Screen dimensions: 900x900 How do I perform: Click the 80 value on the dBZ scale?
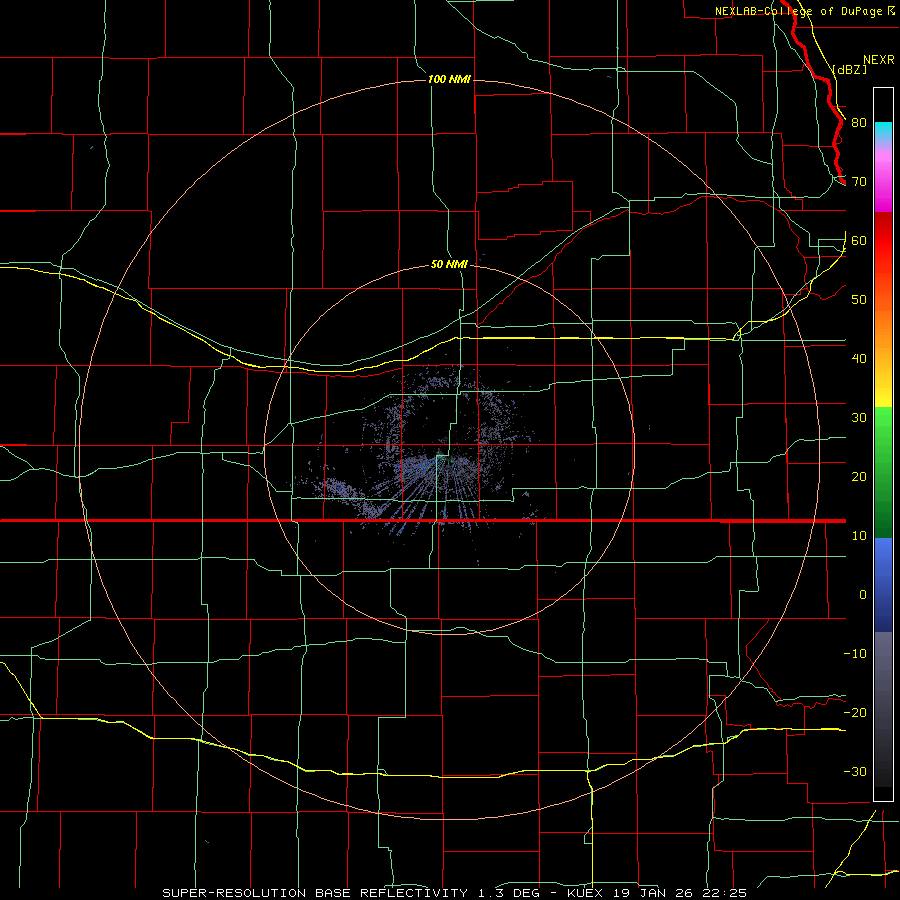pyautogui.click(x=859, y=122)
